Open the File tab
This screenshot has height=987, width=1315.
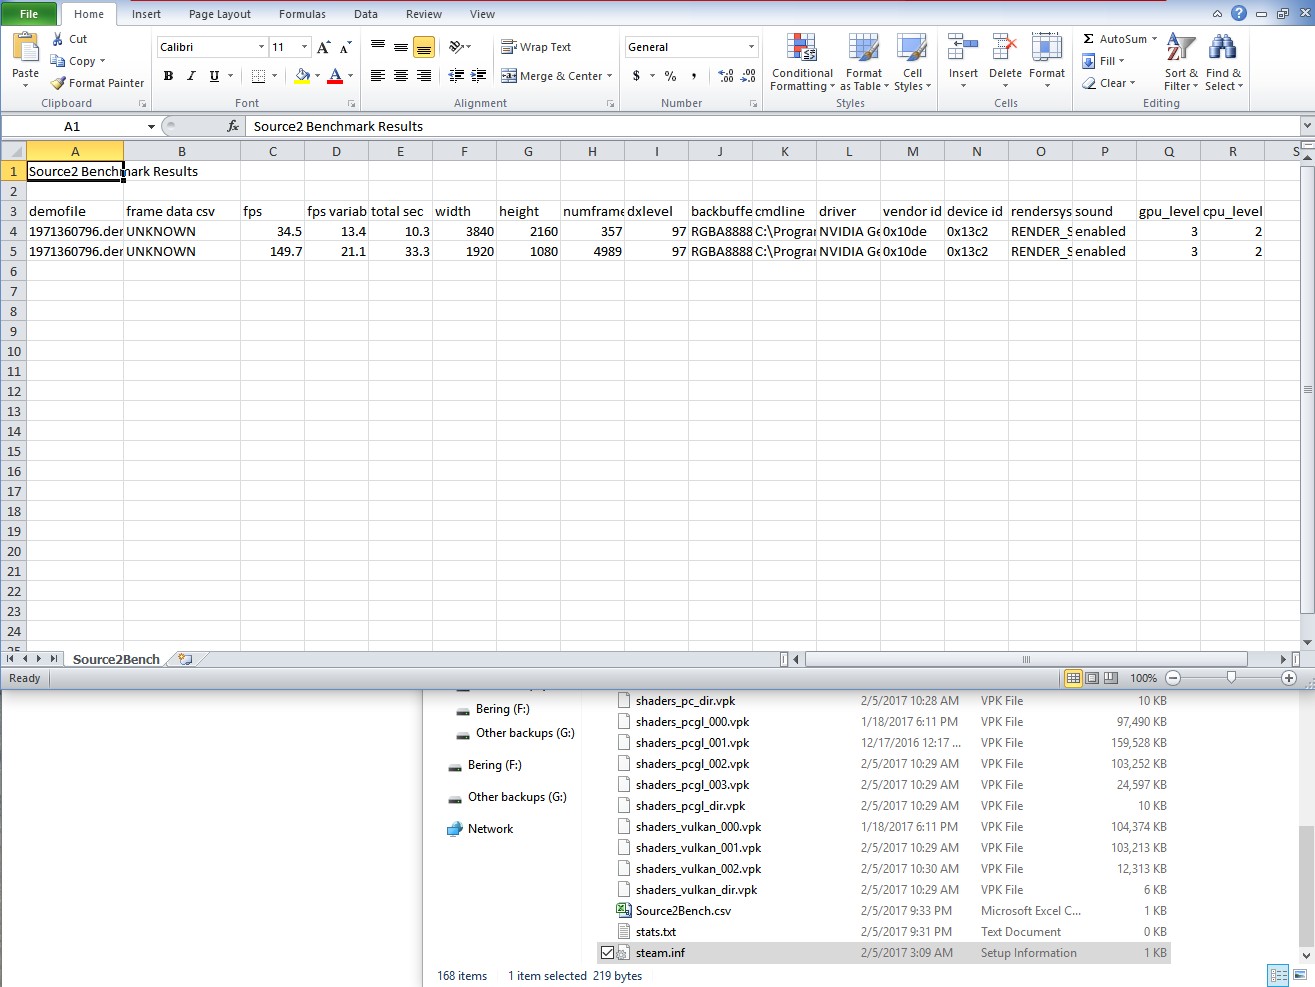pyautogui.click(x=29, y=14)
